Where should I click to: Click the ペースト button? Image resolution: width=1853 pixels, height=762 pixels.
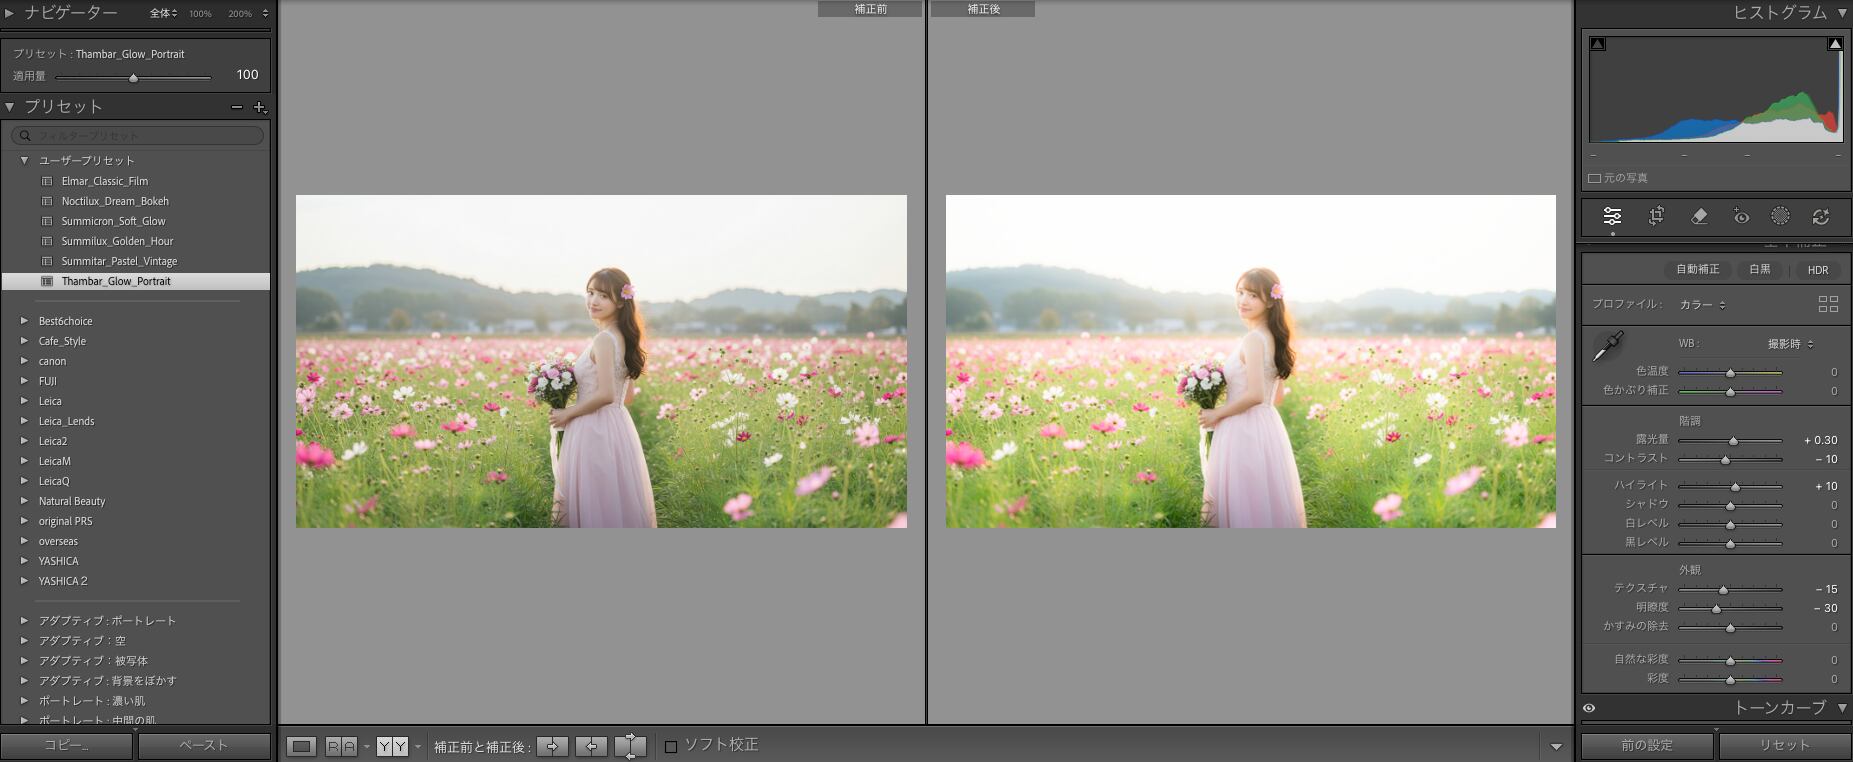click(204, 746)
